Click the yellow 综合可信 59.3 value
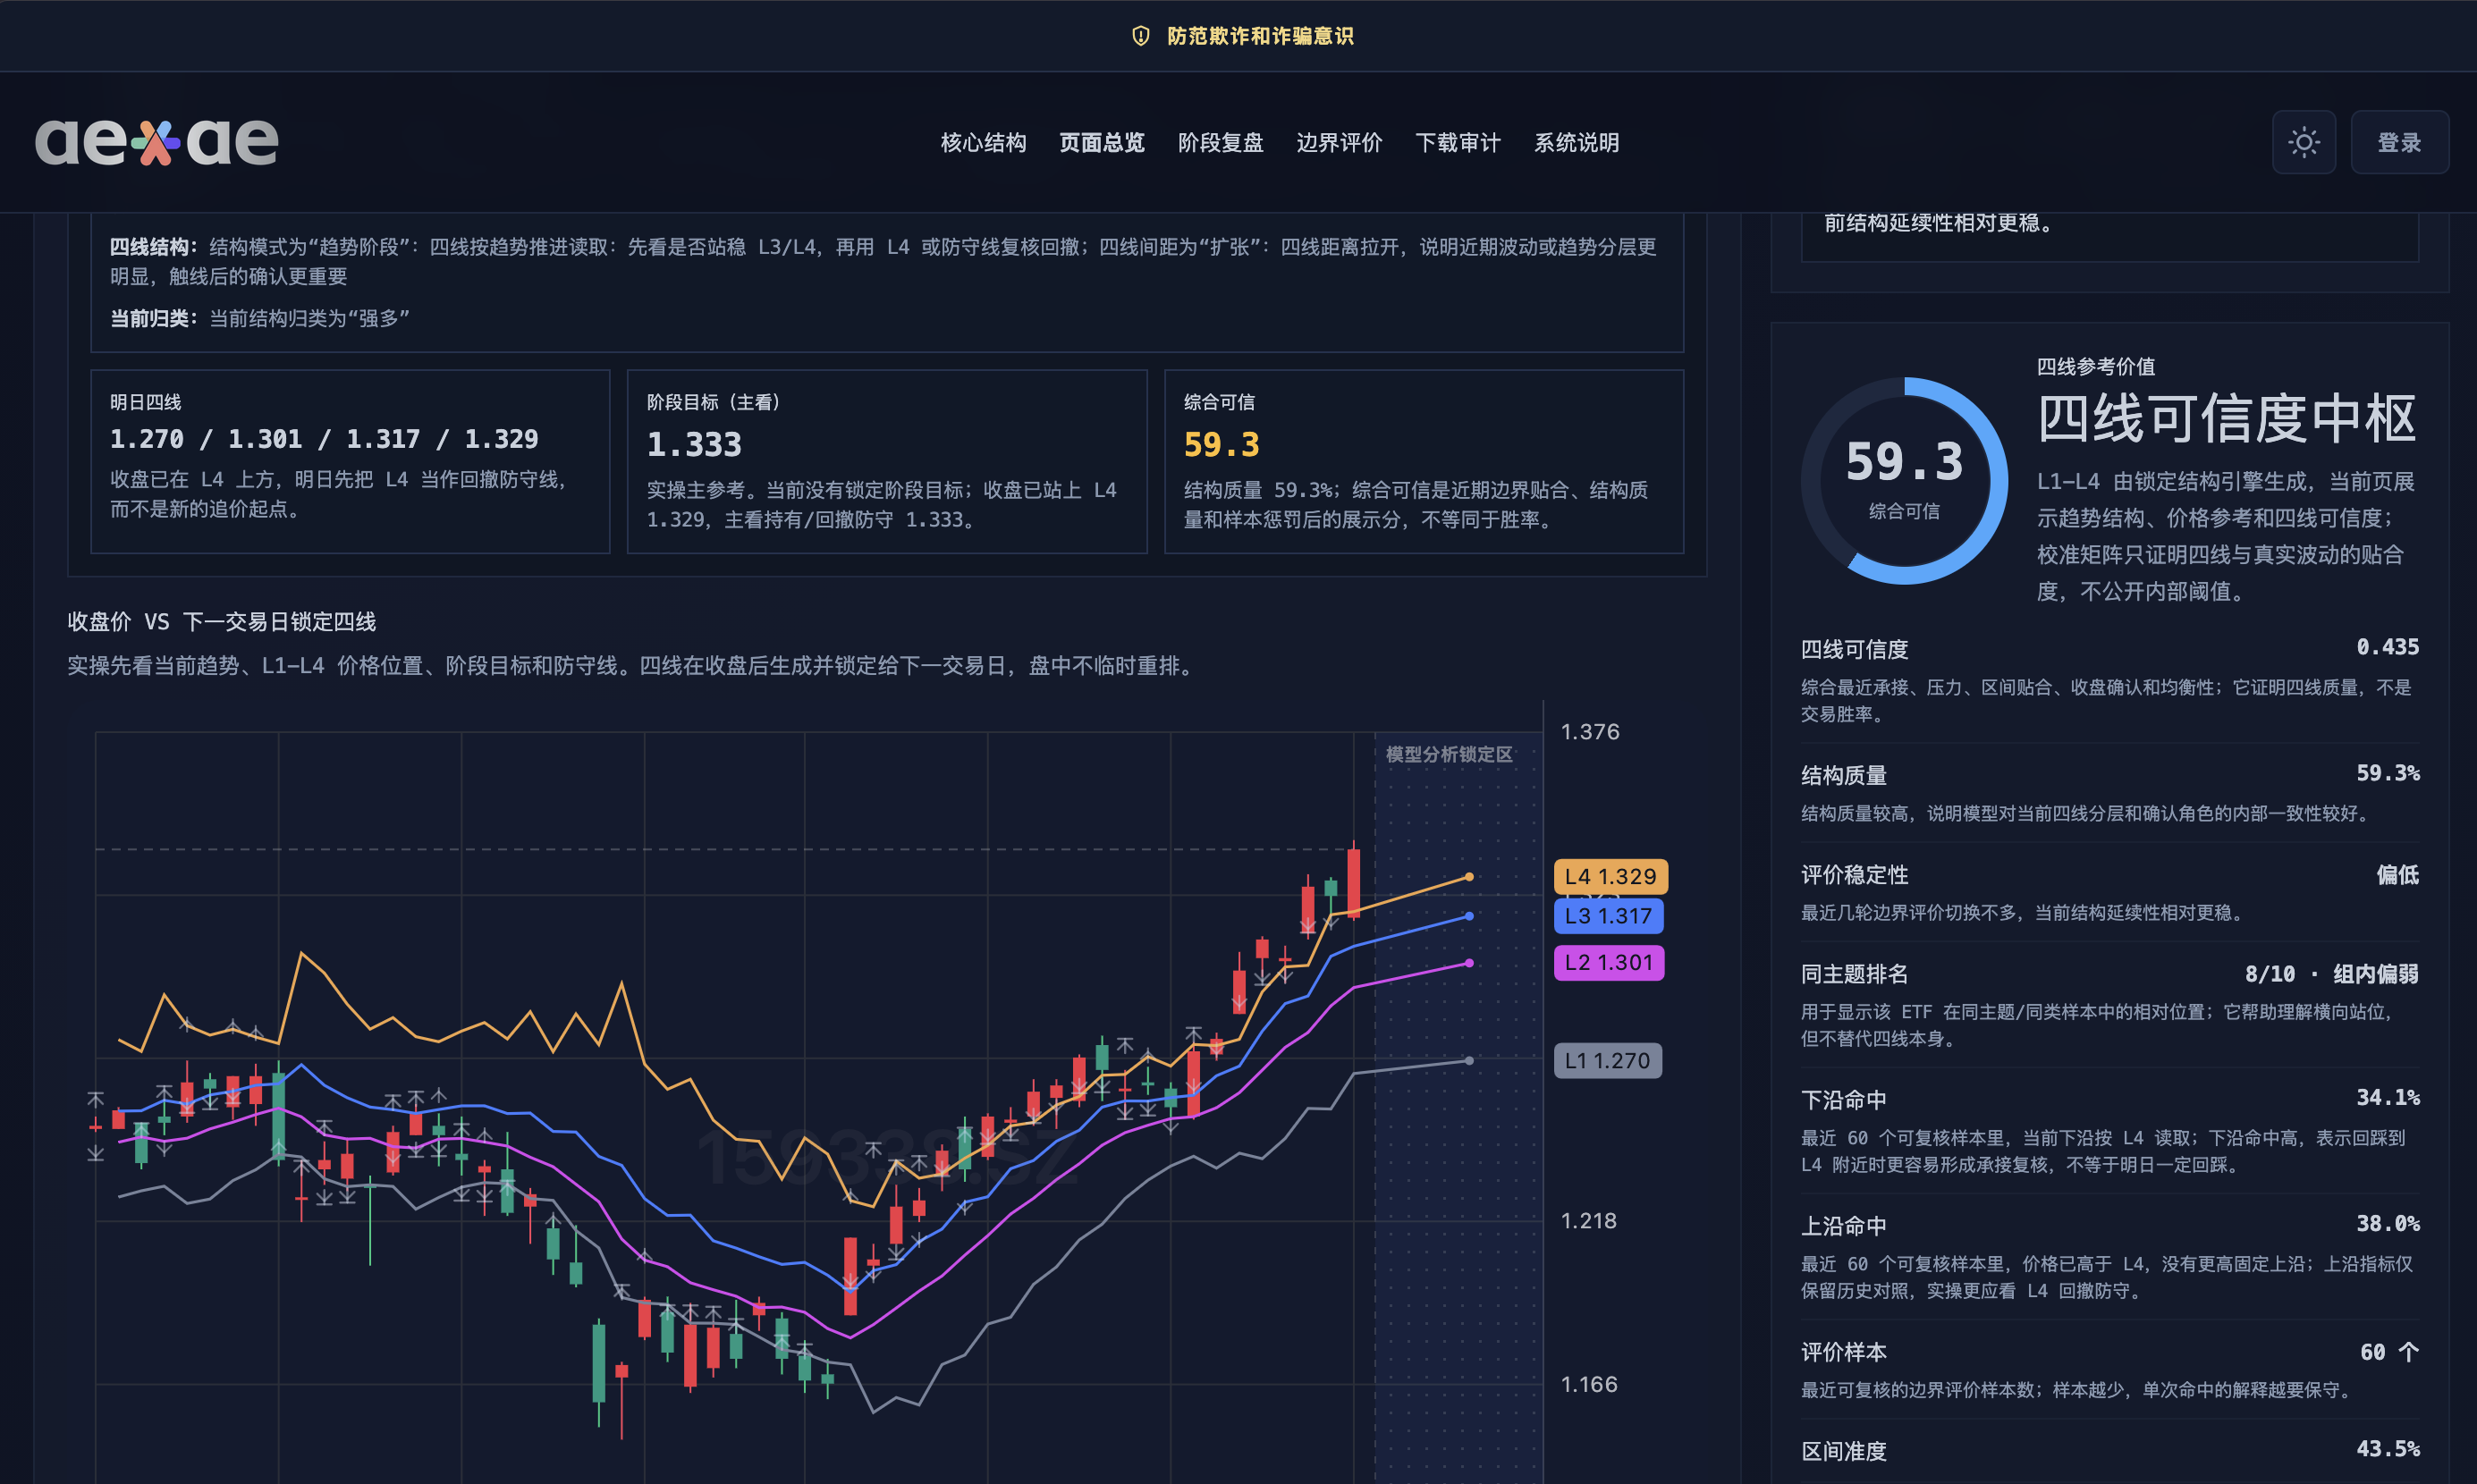2477x1484 pixels. [1221, 444]
